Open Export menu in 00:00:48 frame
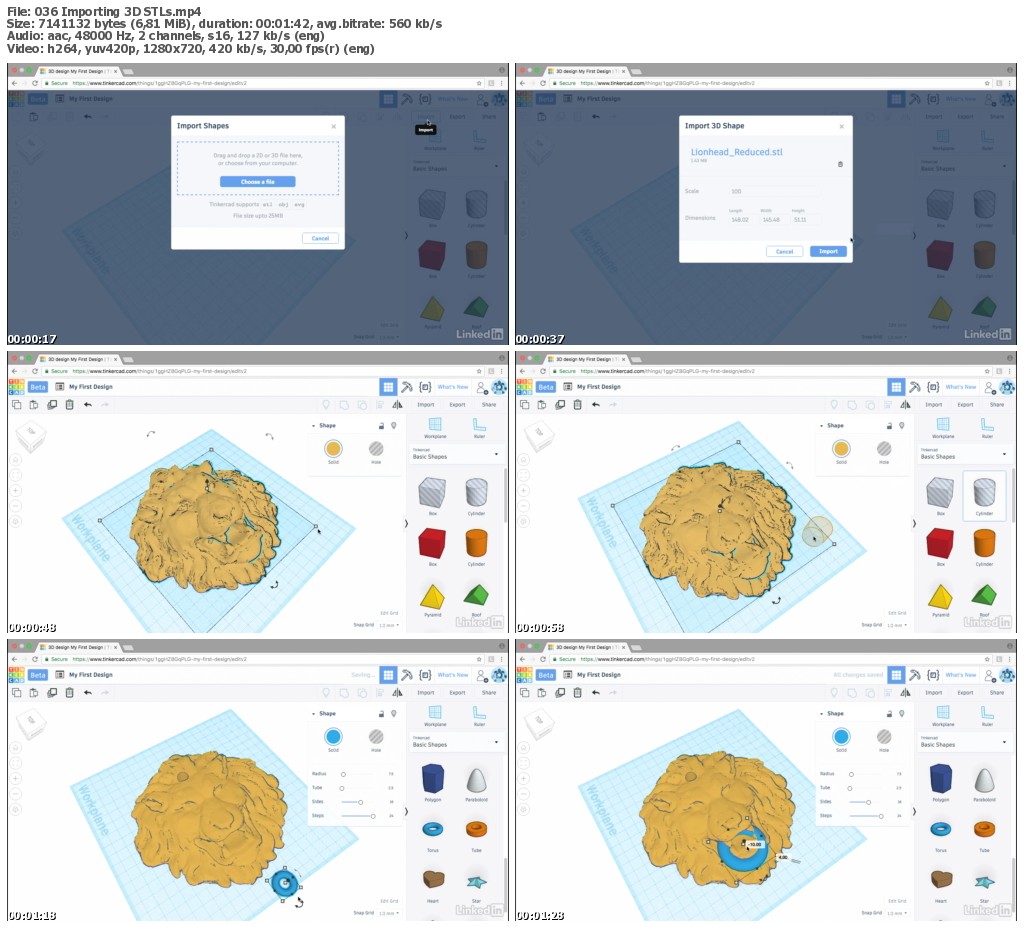This screenshot has width=1024, height=927. coord(457,405)
